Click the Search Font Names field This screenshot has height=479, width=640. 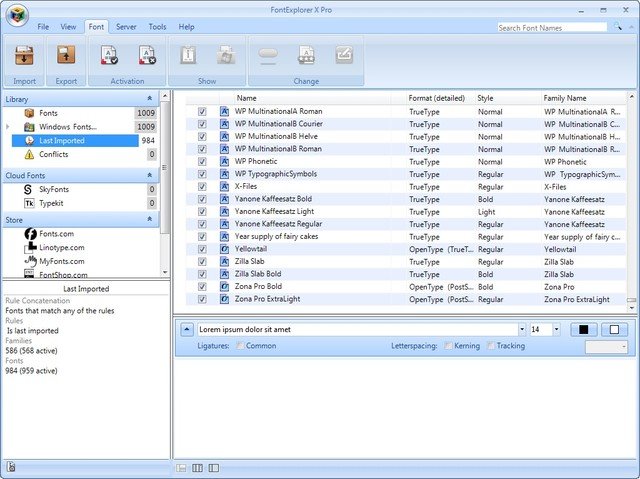pyautogui.click(x=551, y=28)
